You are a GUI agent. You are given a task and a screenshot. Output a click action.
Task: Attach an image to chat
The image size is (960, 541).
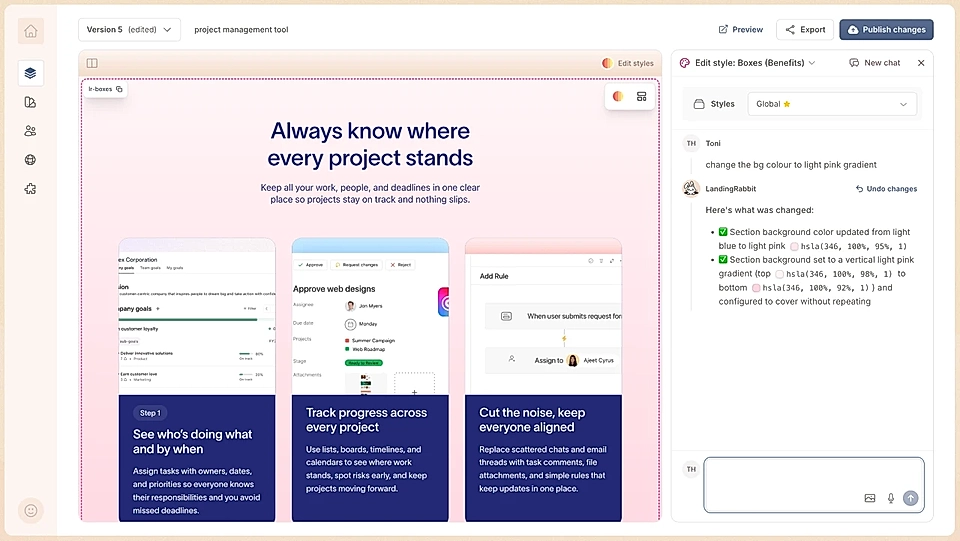coord(870,498)
